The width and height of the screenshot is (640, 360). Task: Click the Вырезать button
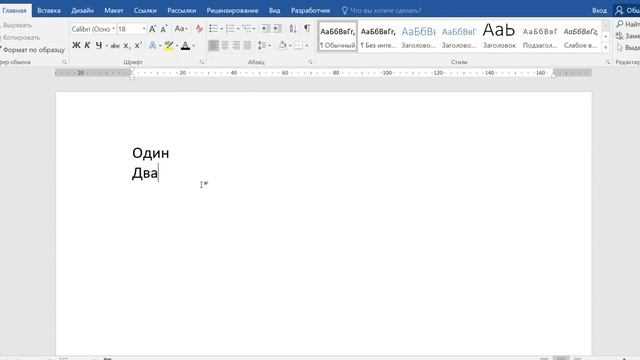click(x=17, y=25)
